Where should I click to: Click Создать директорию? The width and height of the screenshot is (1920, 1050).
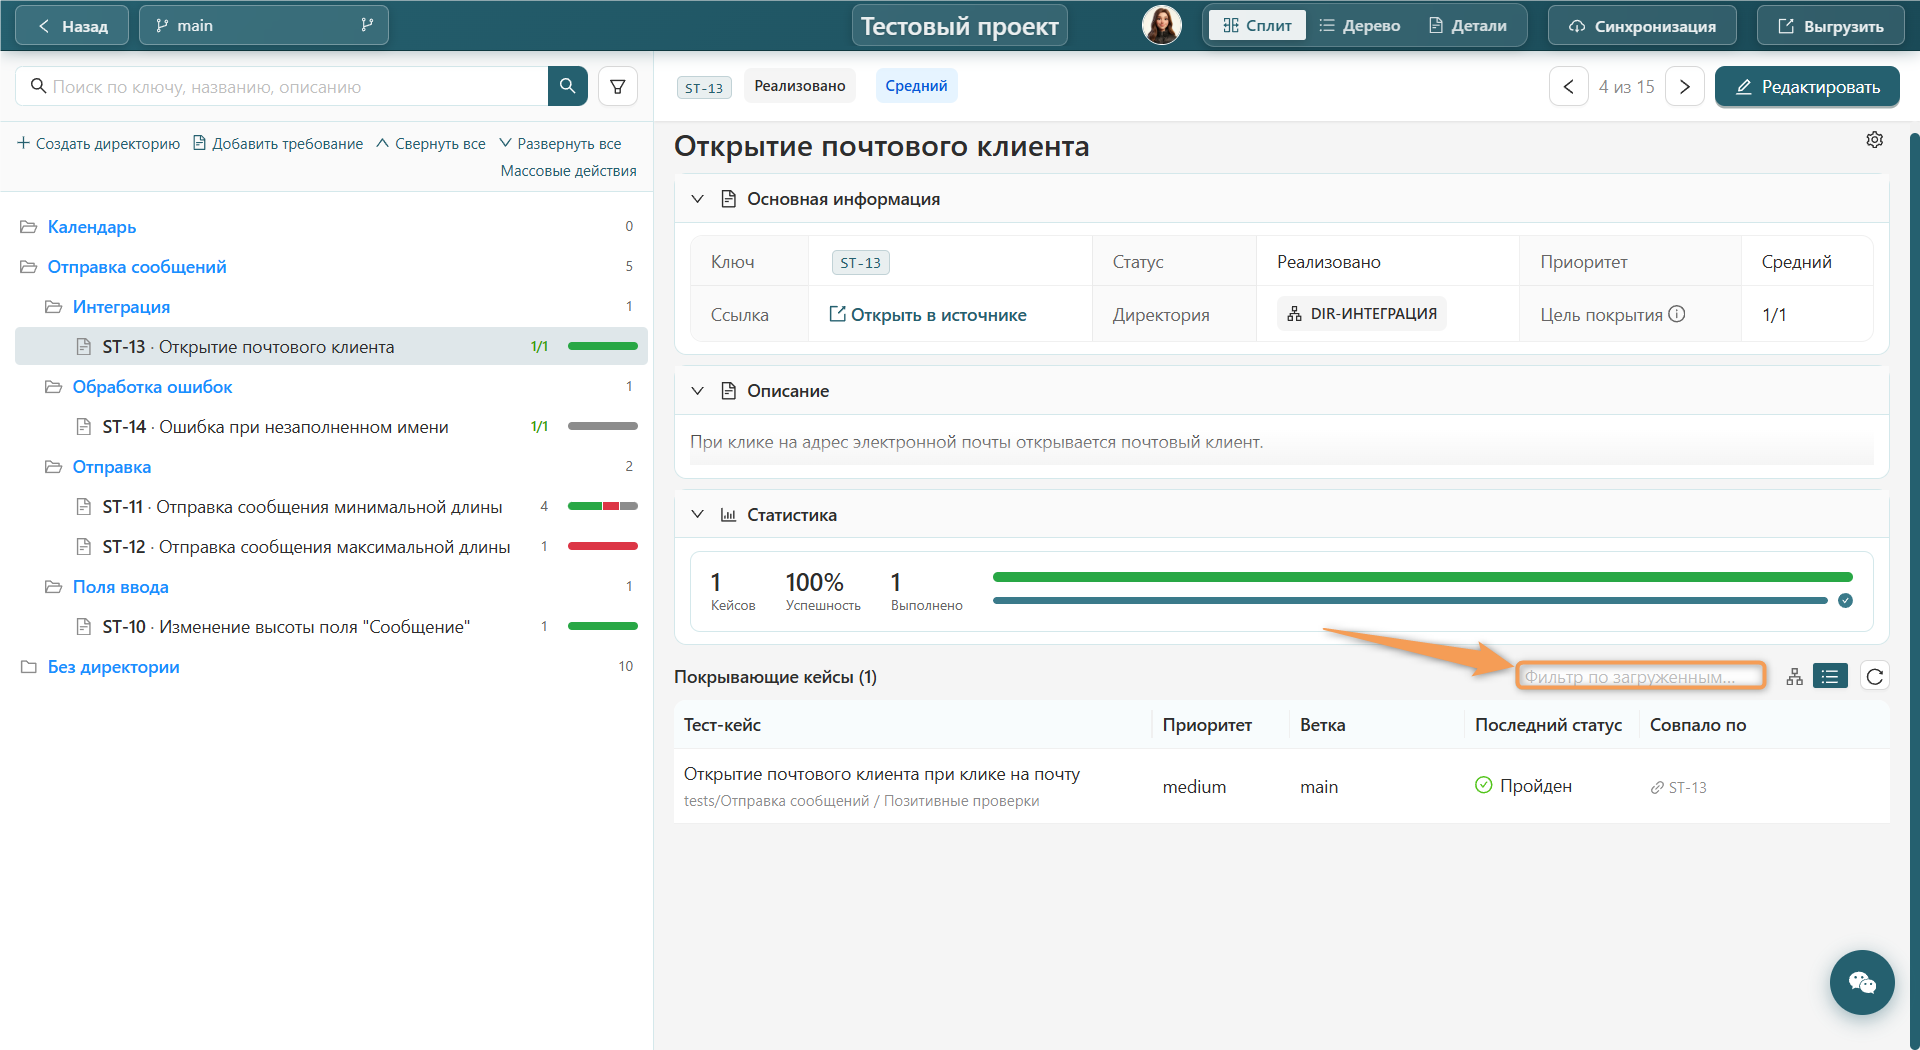(98, 144)
